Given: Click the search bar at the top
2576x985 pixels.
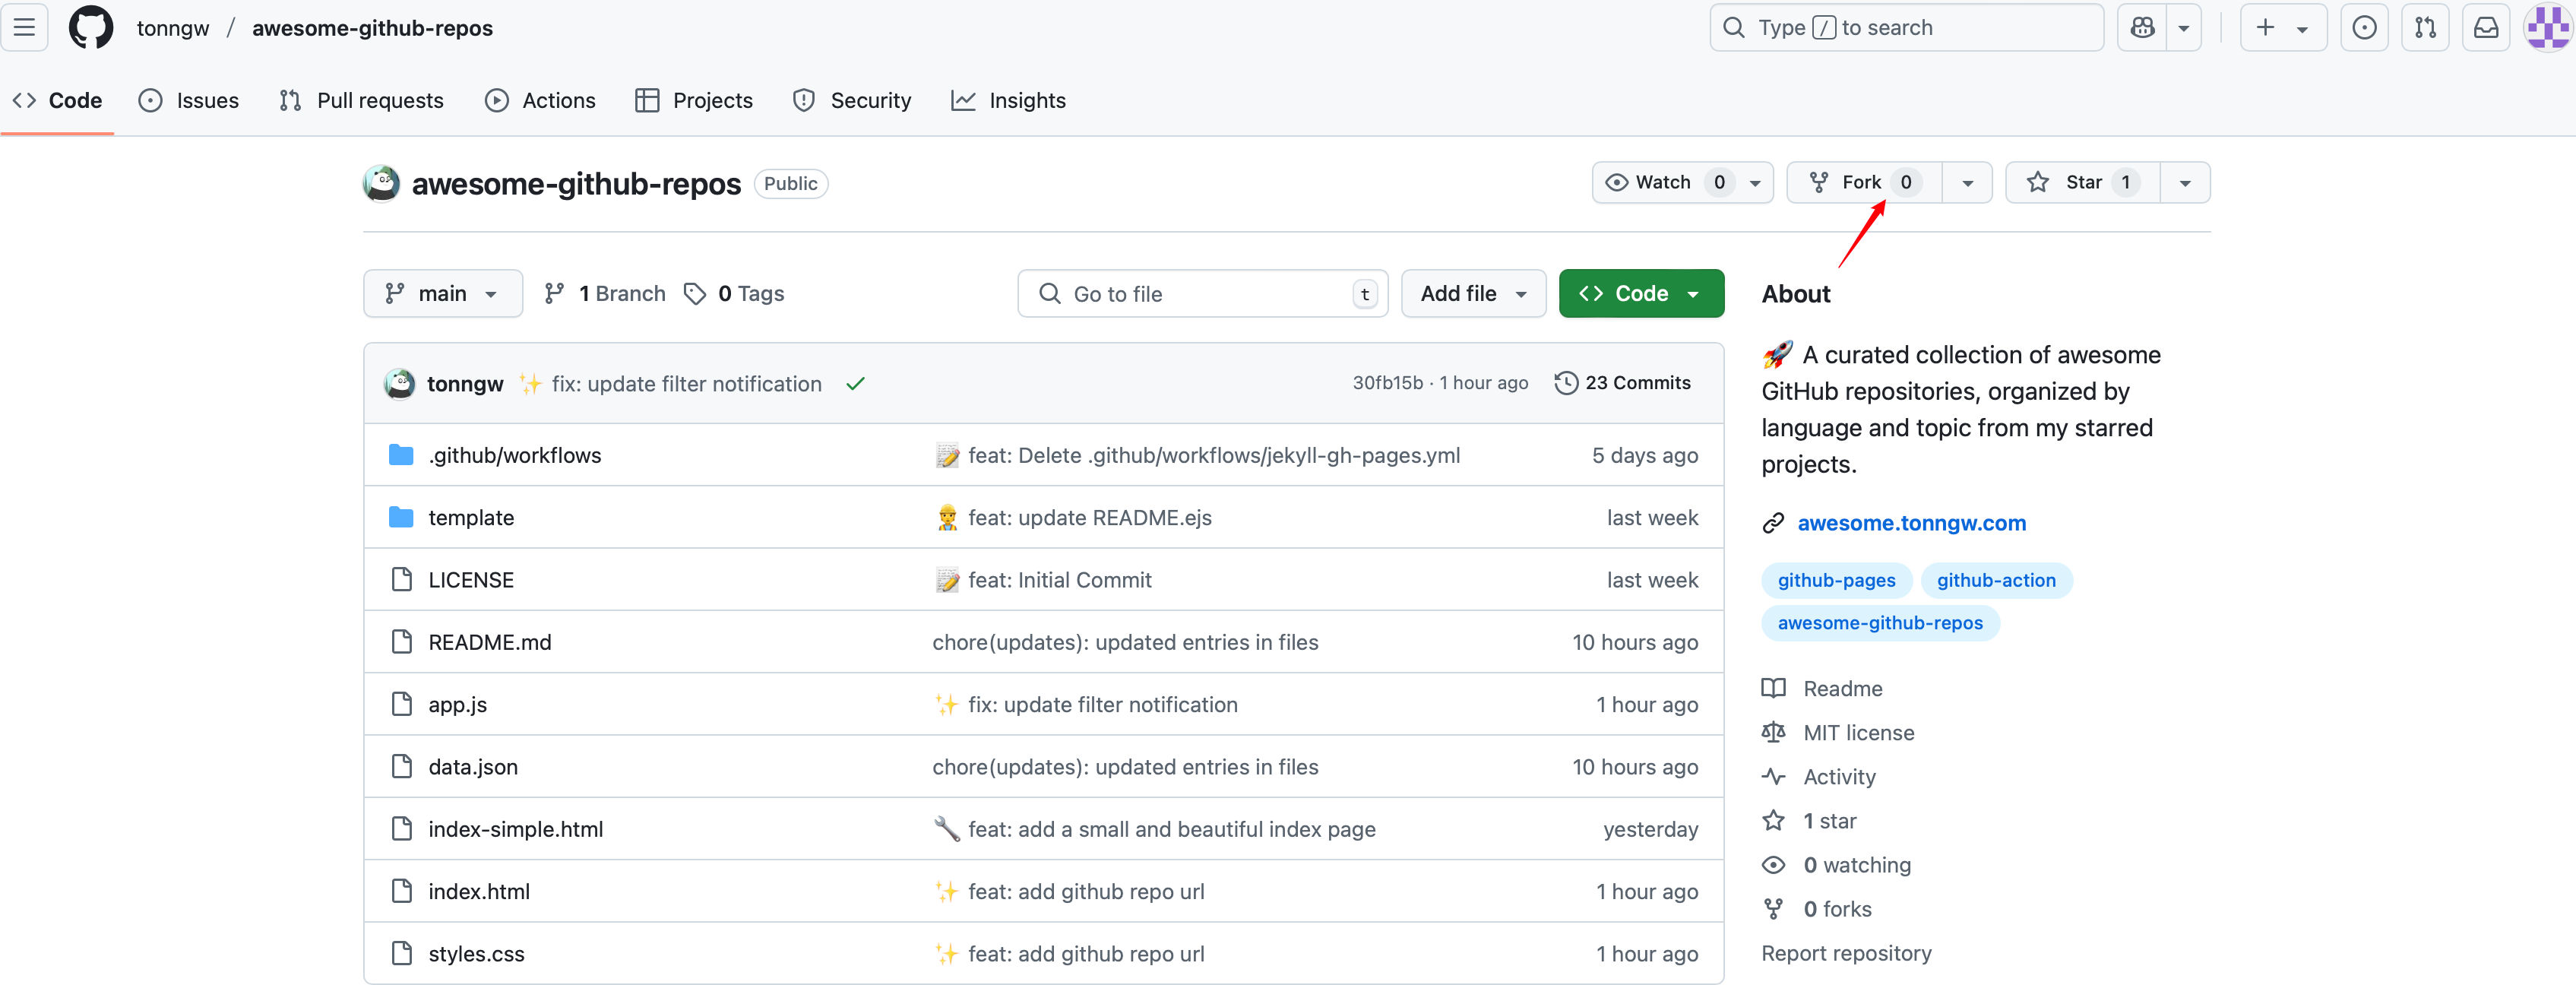Looking at the screenshot, I should (1906, 28).
